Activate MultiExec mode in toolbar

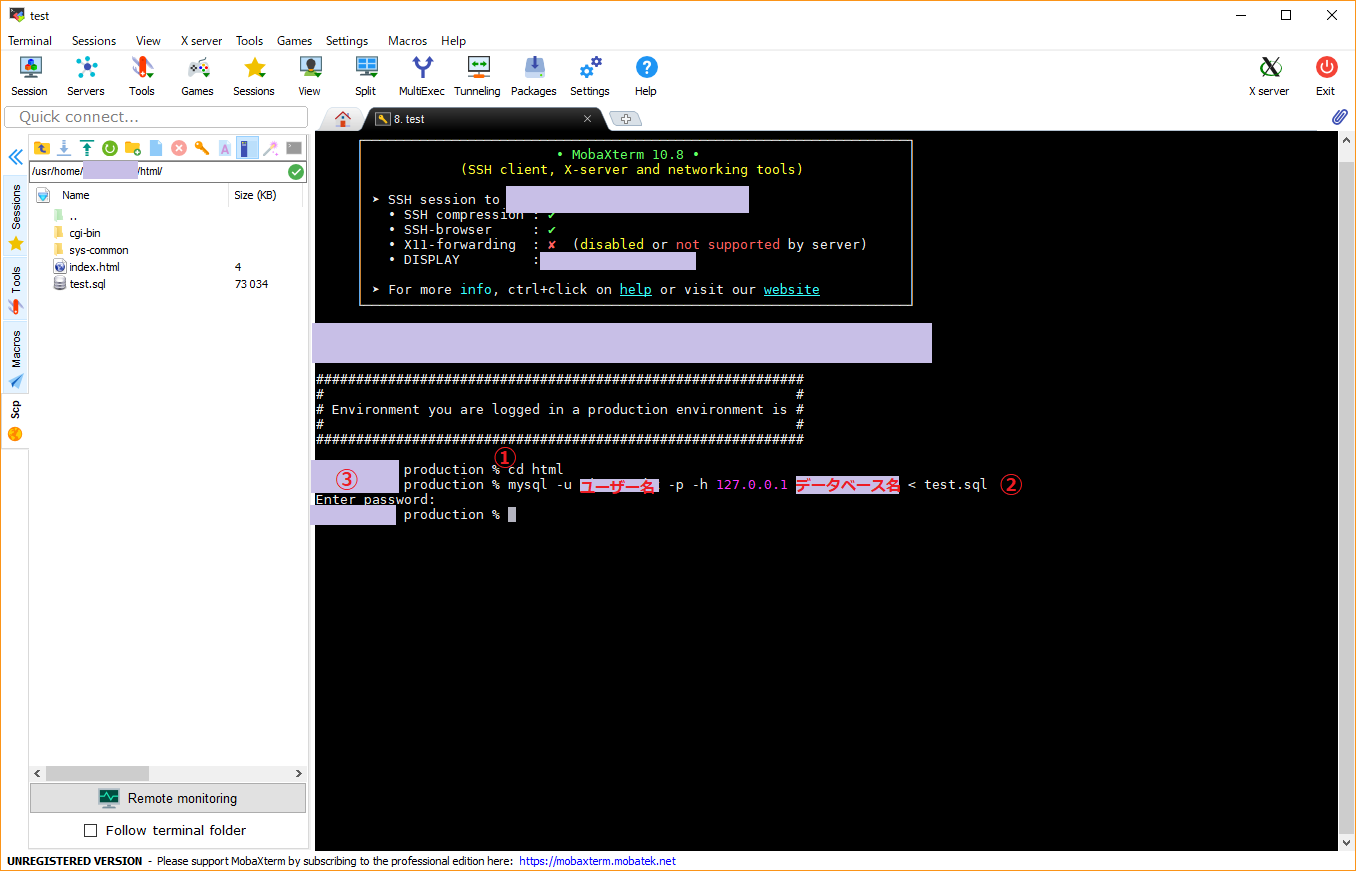422,76
